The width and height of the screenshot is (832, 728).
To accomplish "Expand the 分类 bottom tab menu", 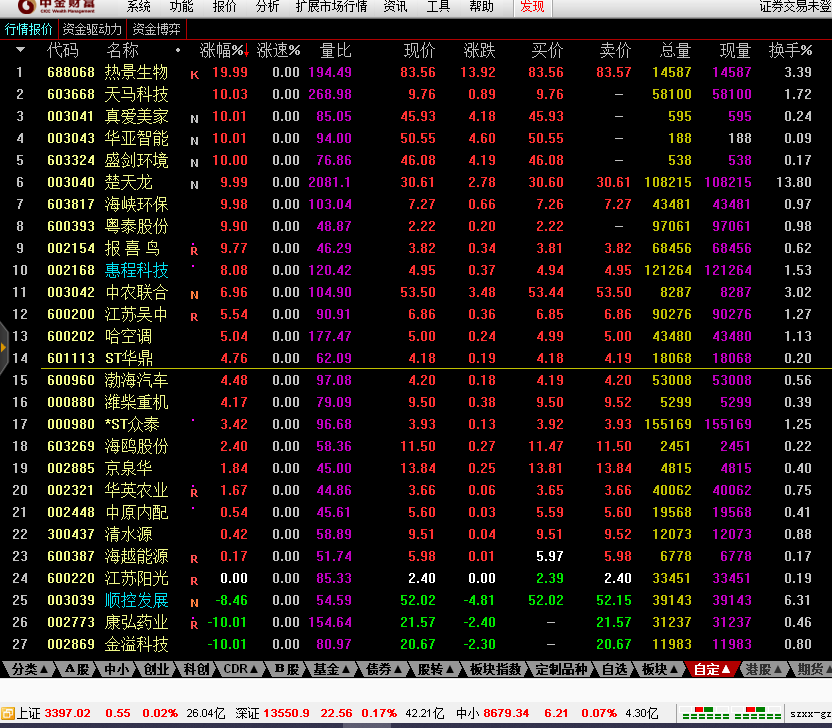I will coord(29,669).
